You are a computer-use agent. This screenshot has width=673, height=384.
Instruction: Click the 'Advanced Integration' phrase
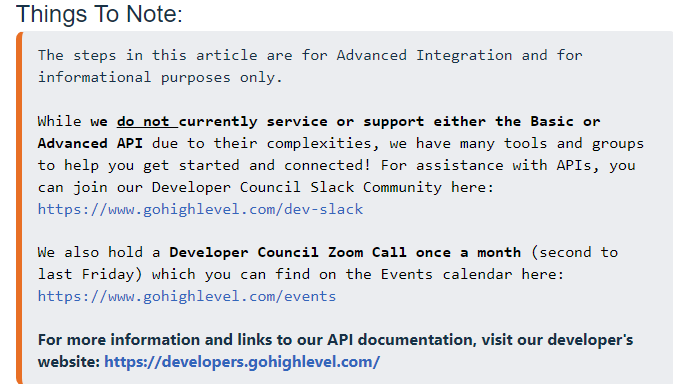424,56
